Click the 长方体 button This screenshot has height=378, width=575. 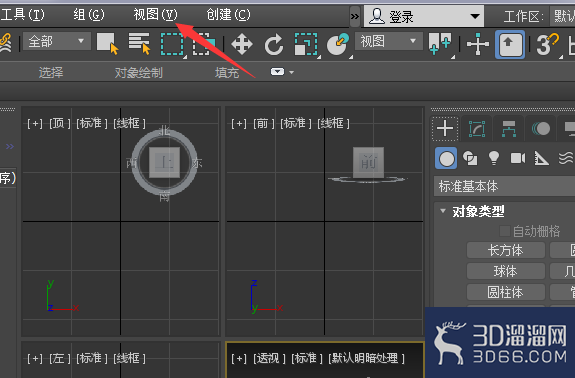pyautogui.click(x=505, y=250)
